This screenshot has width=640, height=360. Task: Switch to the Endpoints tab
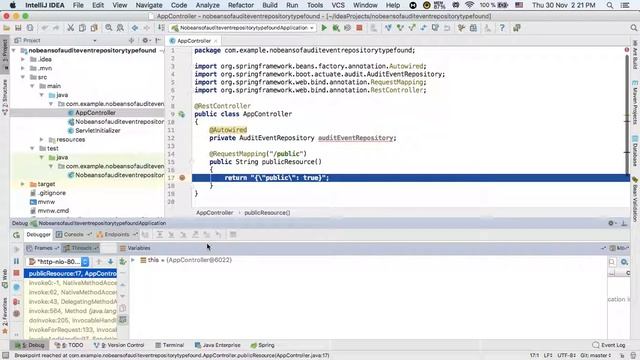point(116,234)
